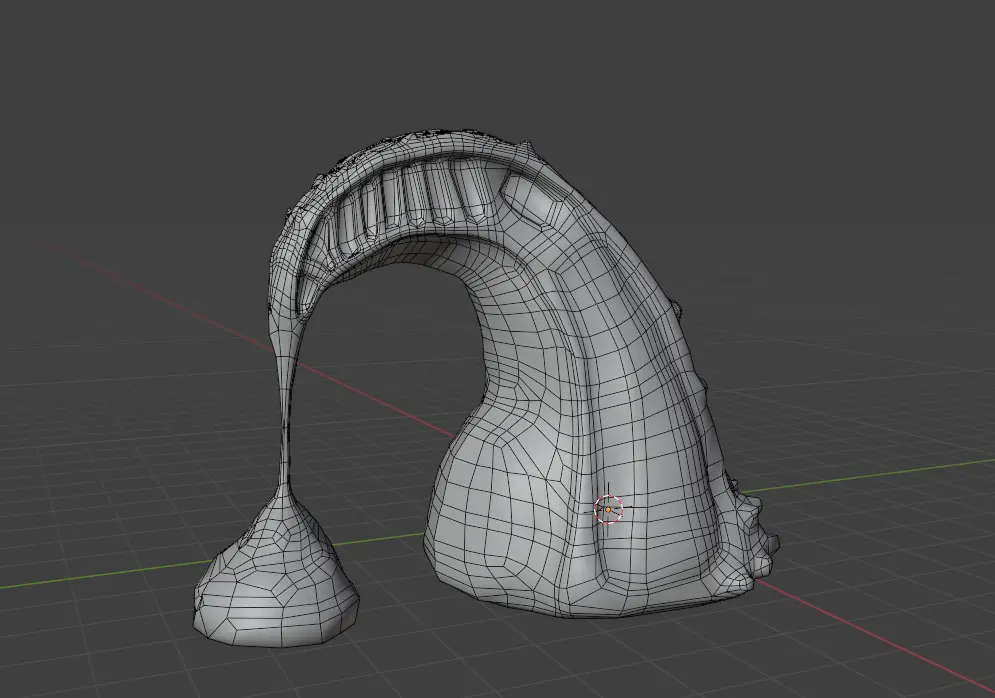Select the small bump on the arch's right outer edge
The image size is (995, 698).
(681, 303)
